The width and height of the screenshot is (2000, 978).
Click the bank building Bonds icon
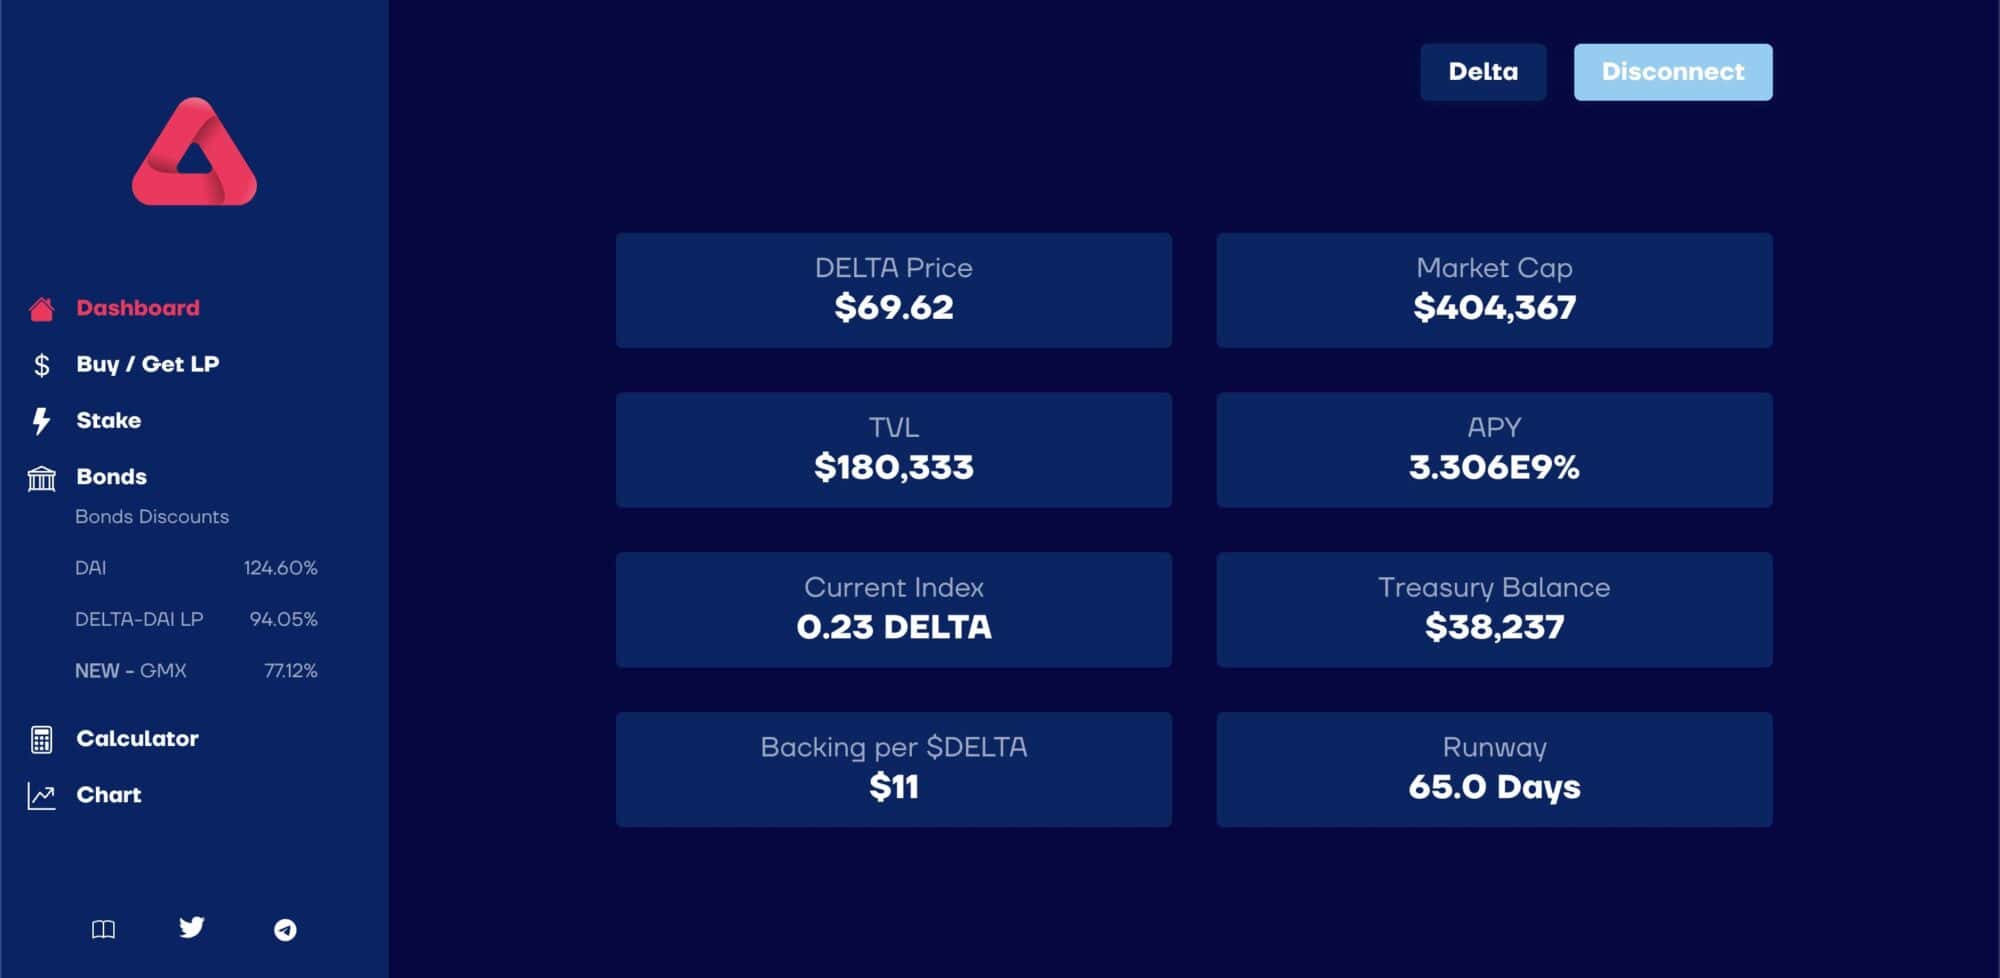click(x=41, y=478)
